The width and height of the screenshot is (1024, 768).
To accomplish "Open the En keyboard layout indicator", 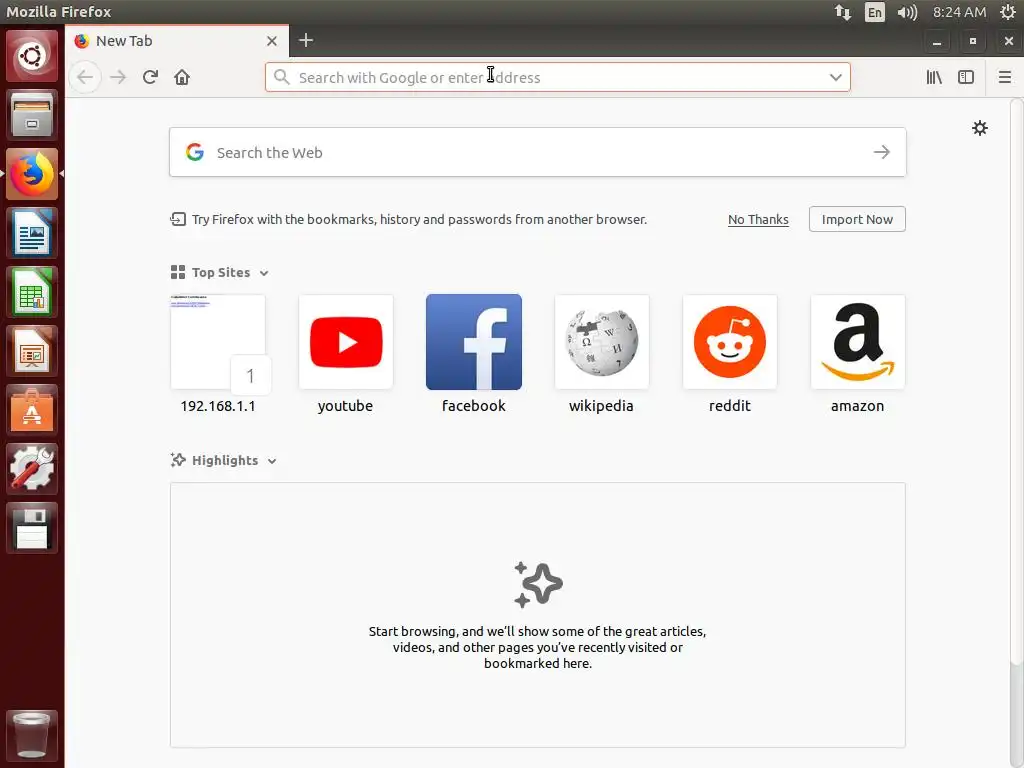I will click(x=874, y=12).
